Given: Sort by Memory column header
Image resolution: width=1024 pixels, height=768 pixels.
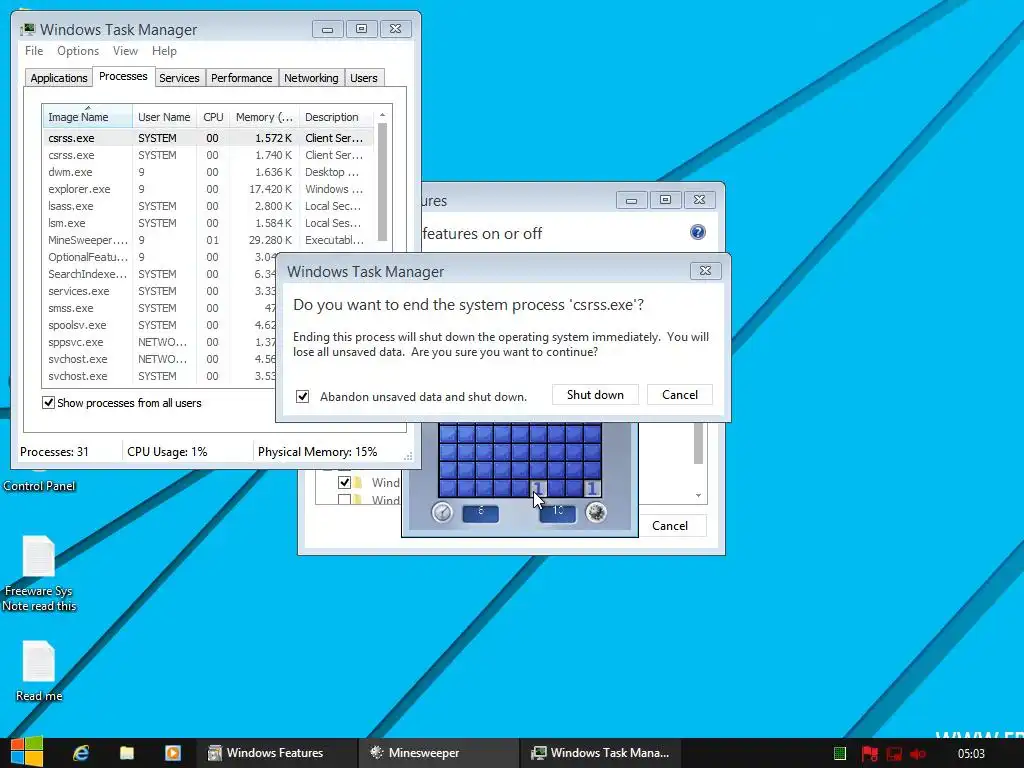Looking at the screenshot, I should (x=264, y=117).
